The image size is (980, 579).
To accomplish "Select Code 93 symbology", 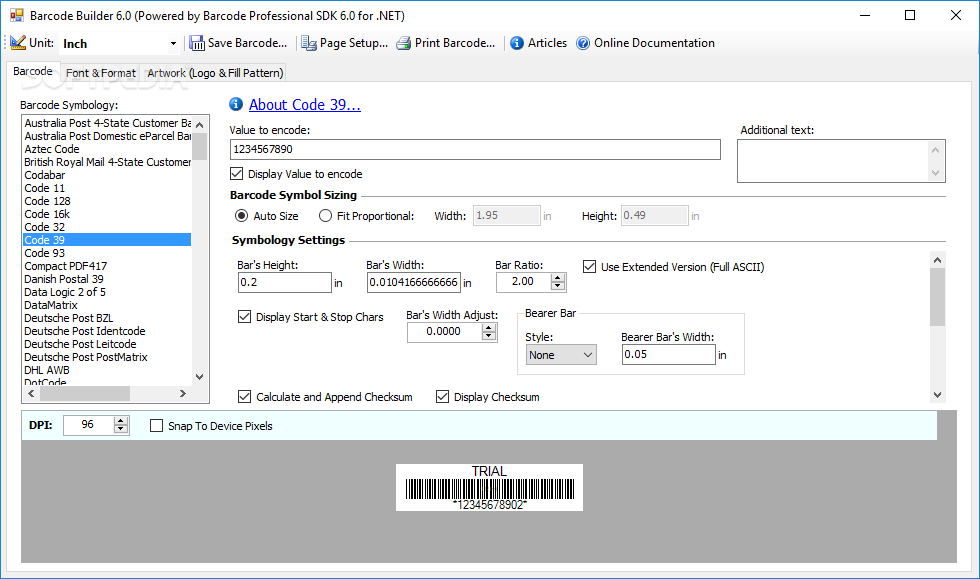I will pyautogui.click(x=44, y=253).
